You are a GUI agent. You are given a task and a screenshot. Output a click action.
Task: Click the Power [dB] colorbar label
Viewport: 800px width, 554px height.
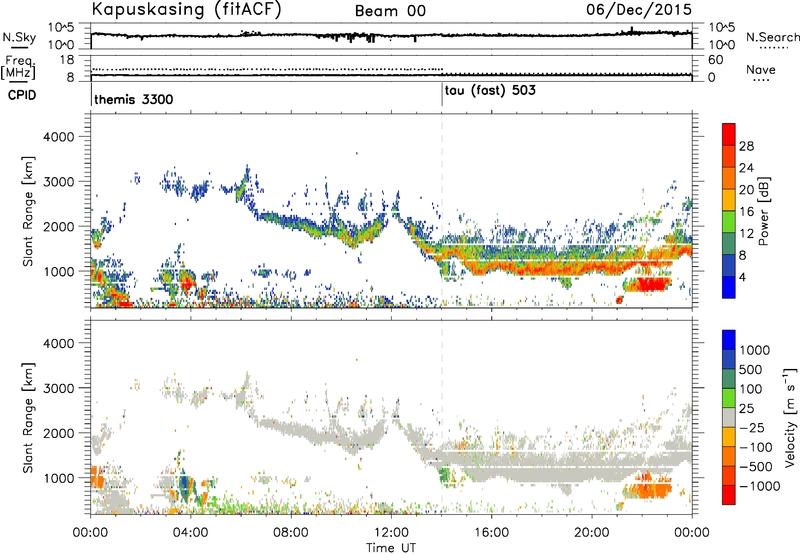coord(763,211)
